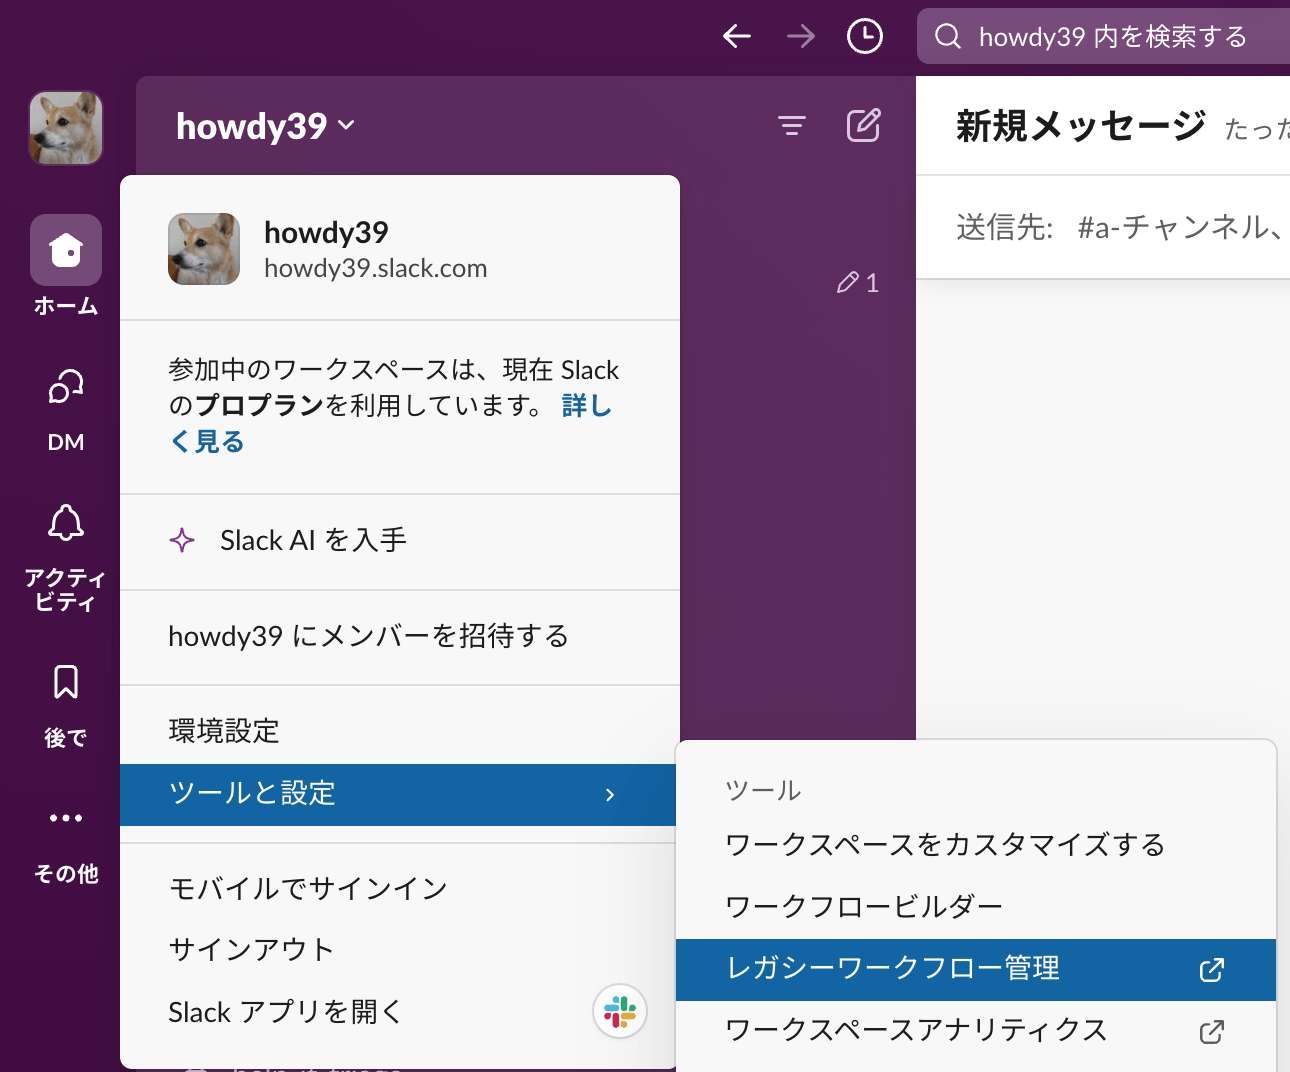The height and width of the screenshot is (1072, 1290).
Task: Go forward with the right arrow
Action: [x=801, y=37]
